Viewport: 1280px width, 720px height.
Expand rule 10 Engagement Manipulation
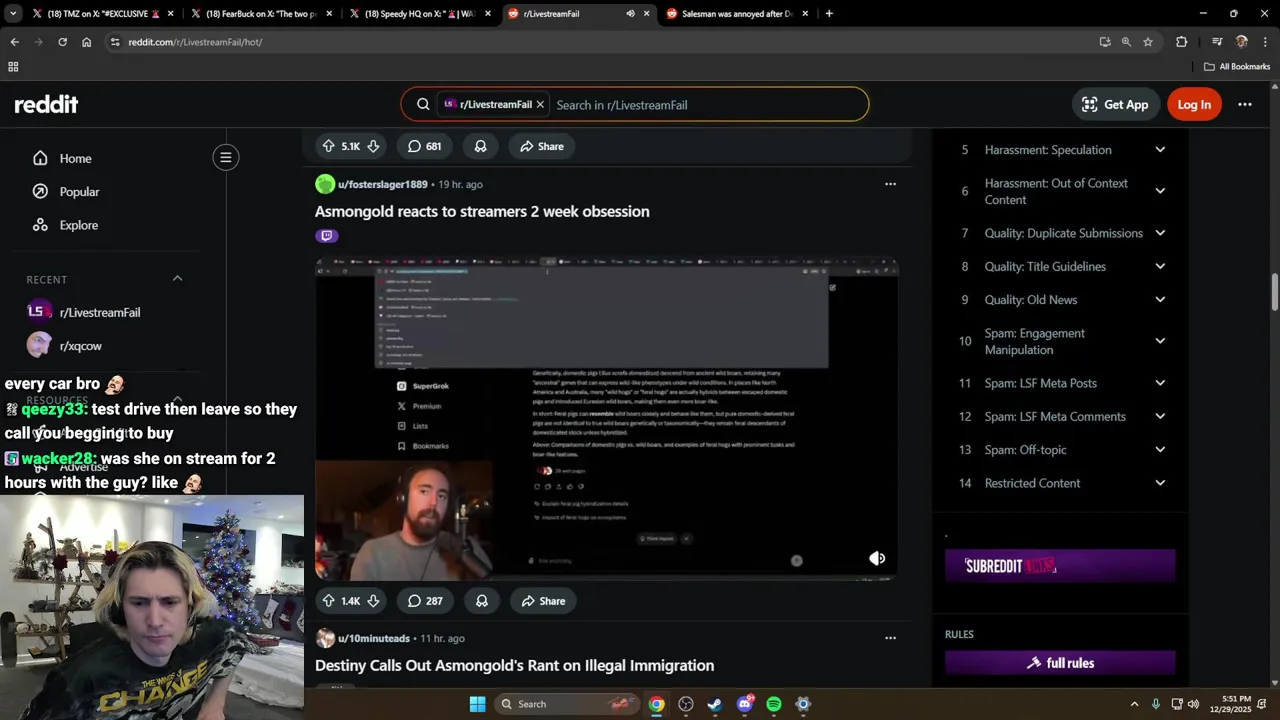point(1160,341)
